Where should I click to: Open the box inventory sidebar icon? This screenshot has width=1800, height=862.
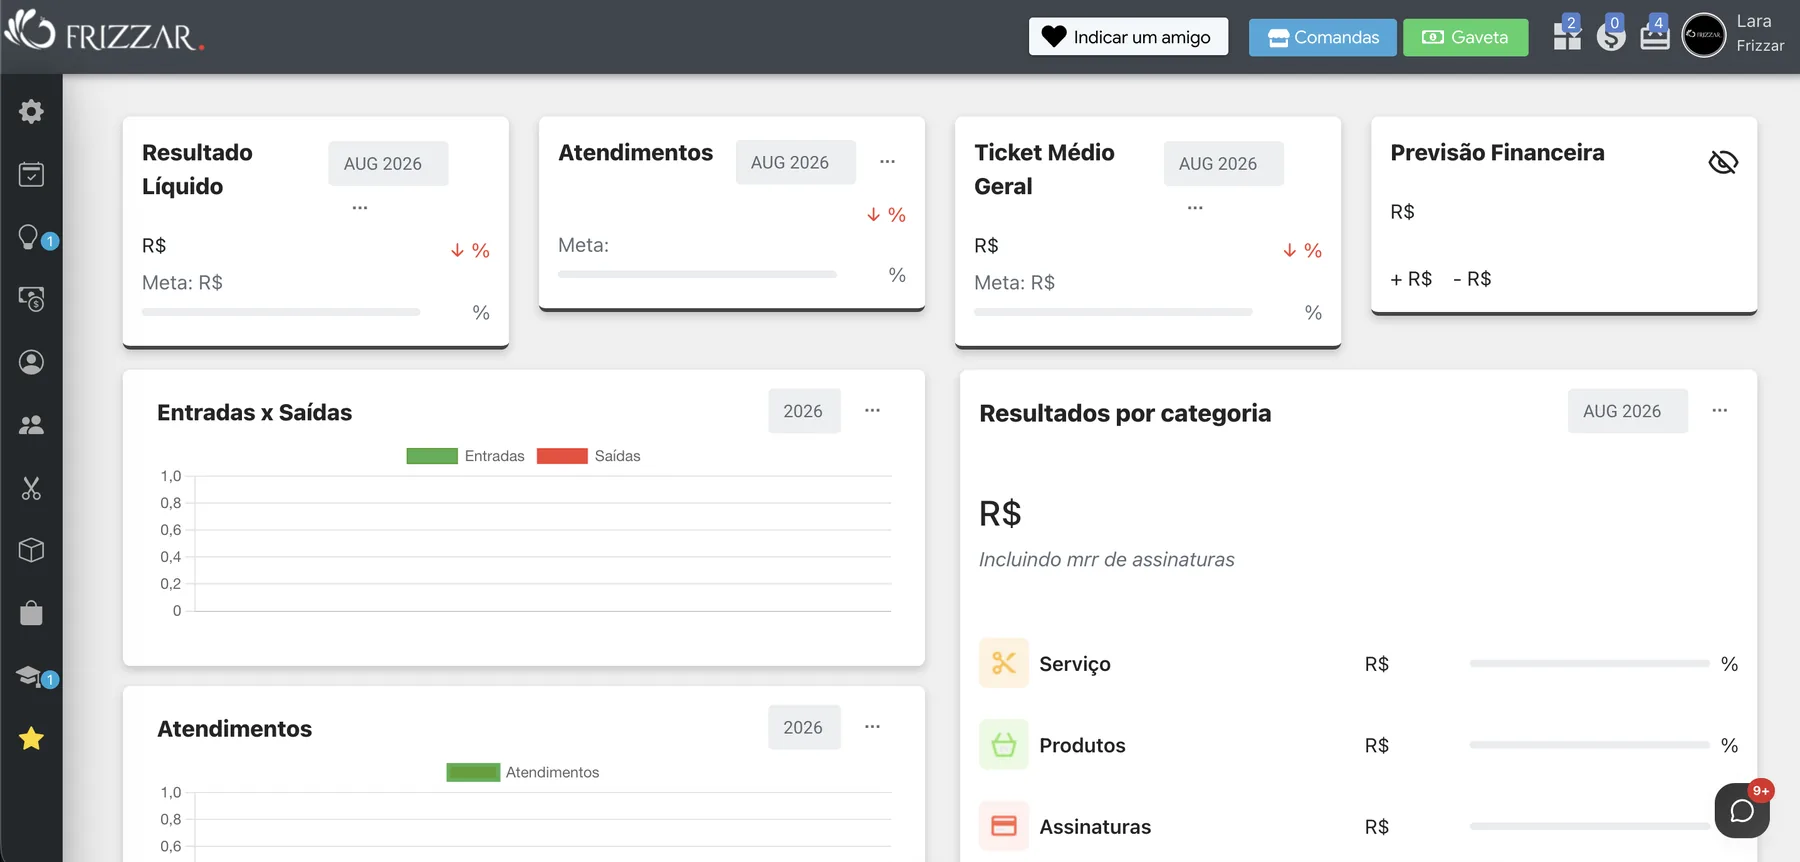(31, 550)
